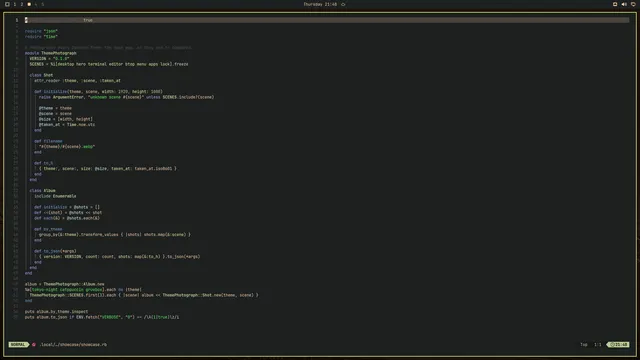Click the def initialize = @shots = [] line
Image resolution: width=640 pixels, height=360 pixels.
coord(67,207)
